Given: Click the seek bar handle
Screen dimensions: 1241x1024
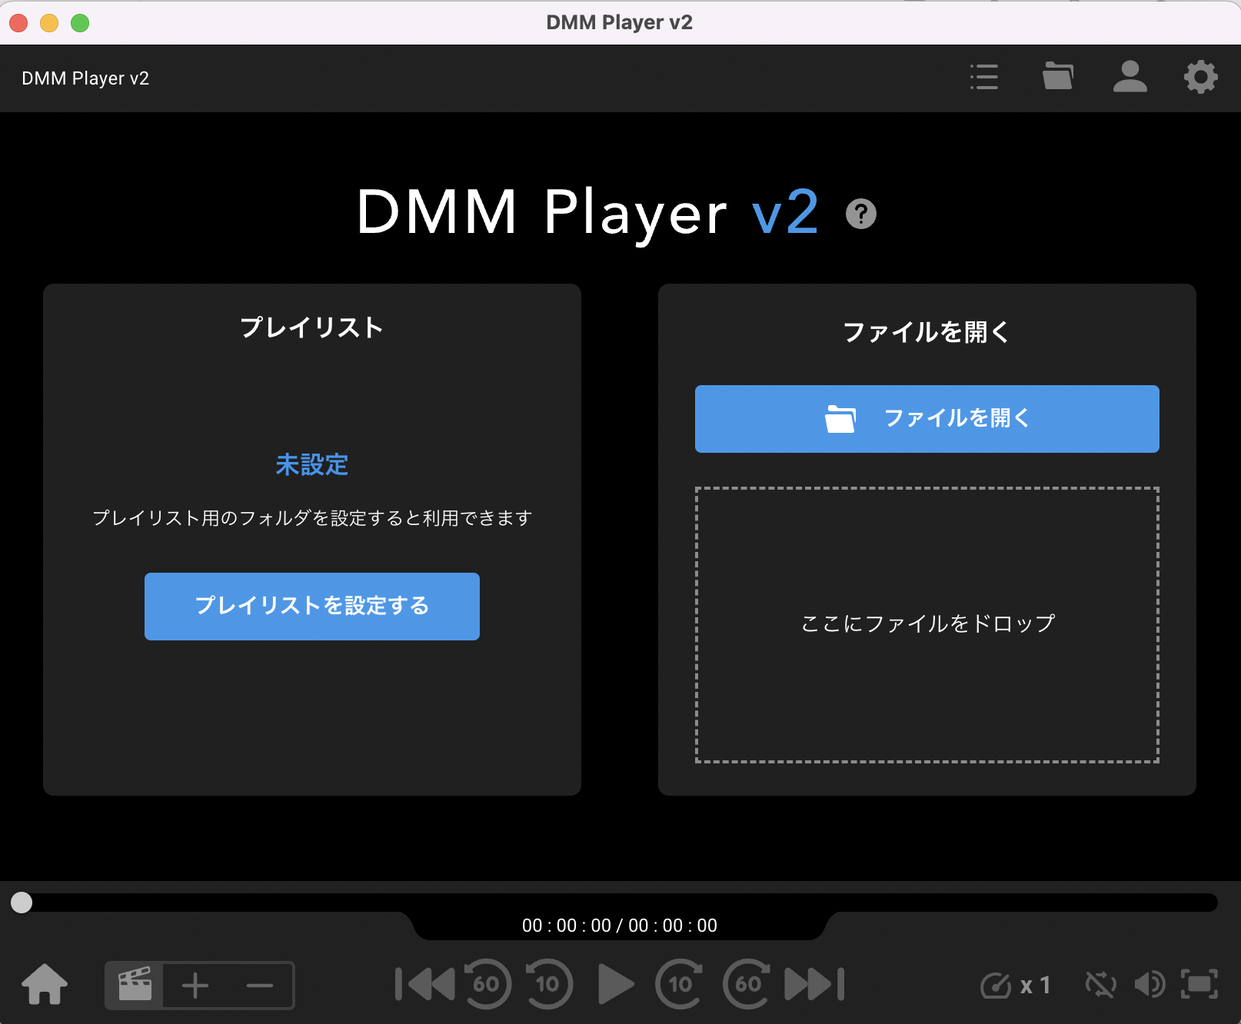Looking at the screenshot, I should coord(21,903).
